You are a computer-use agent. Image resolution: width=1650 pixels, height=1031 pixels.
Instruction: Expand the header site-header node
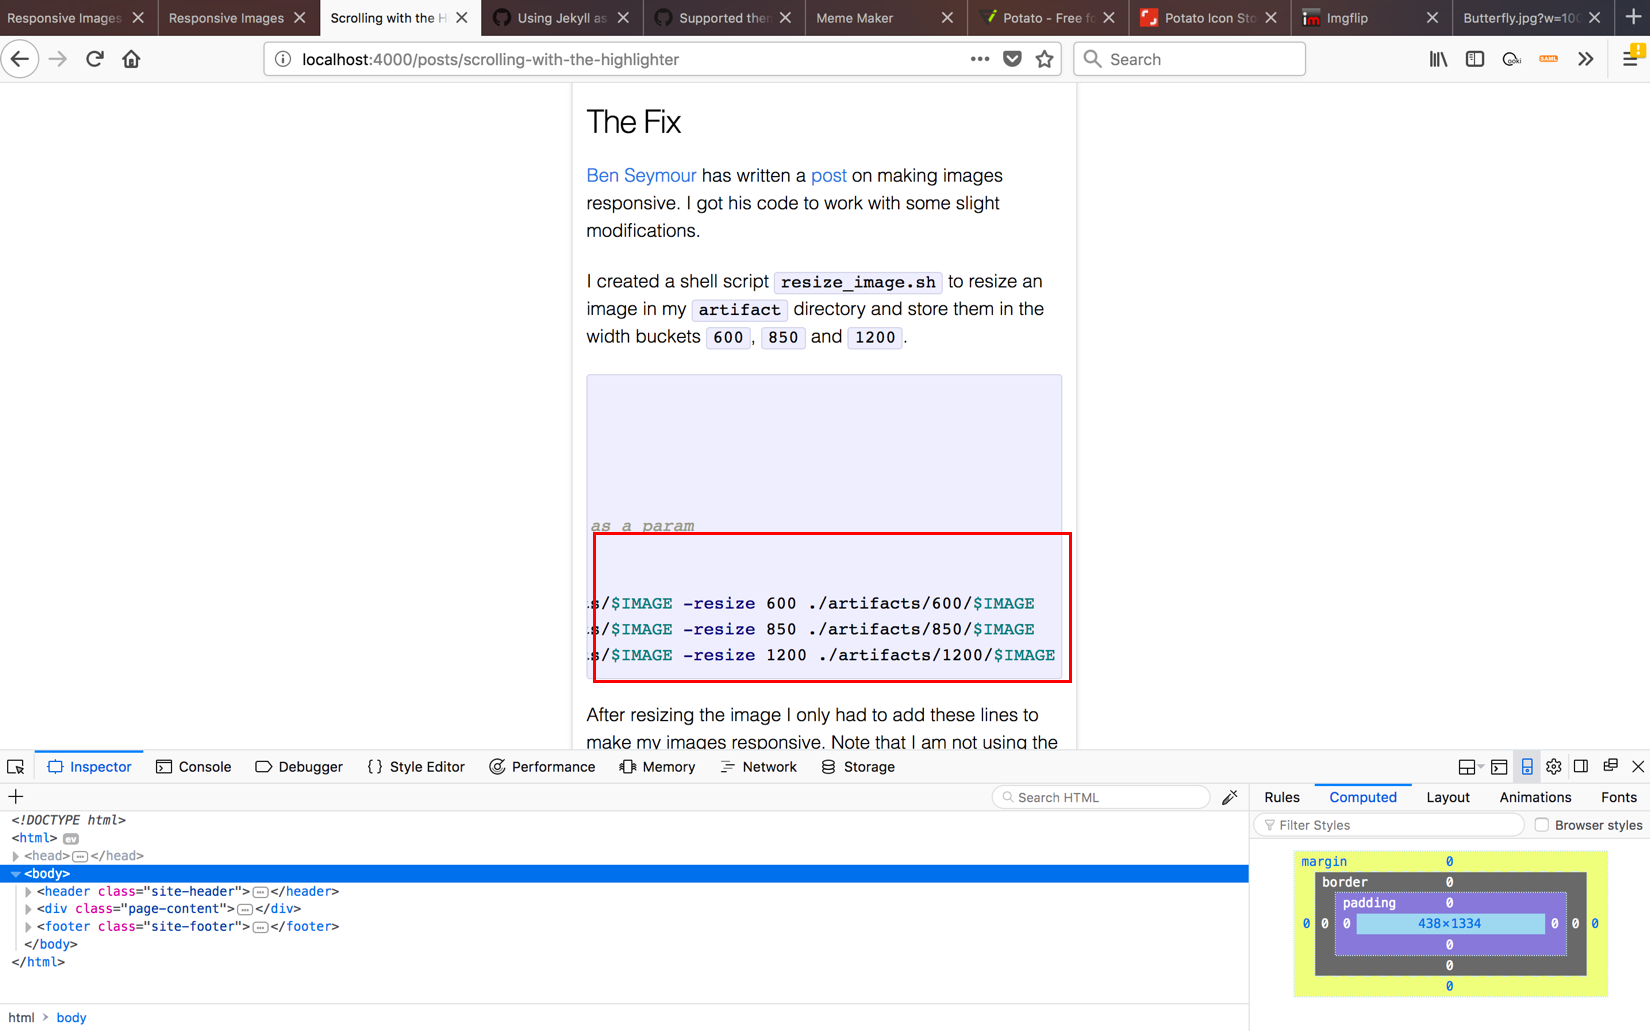[29, 892]
